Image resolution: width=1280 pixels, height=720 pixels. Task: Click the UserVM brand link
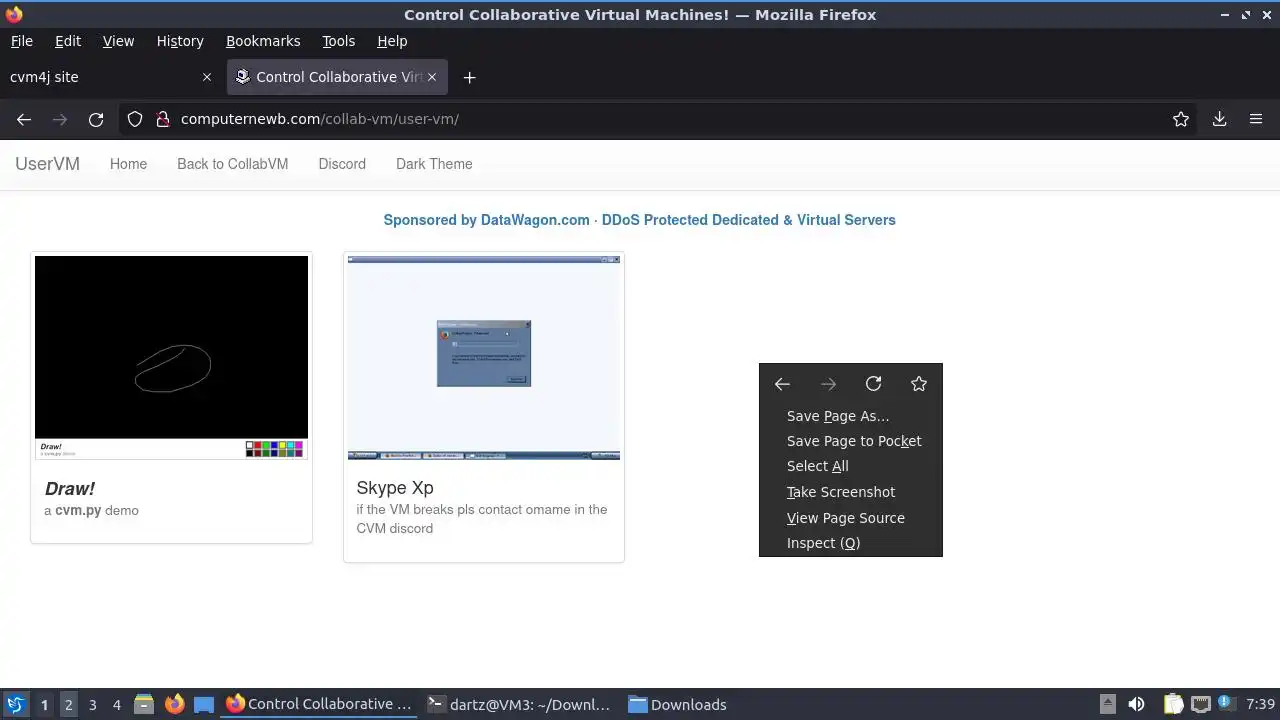pos(47,164)
